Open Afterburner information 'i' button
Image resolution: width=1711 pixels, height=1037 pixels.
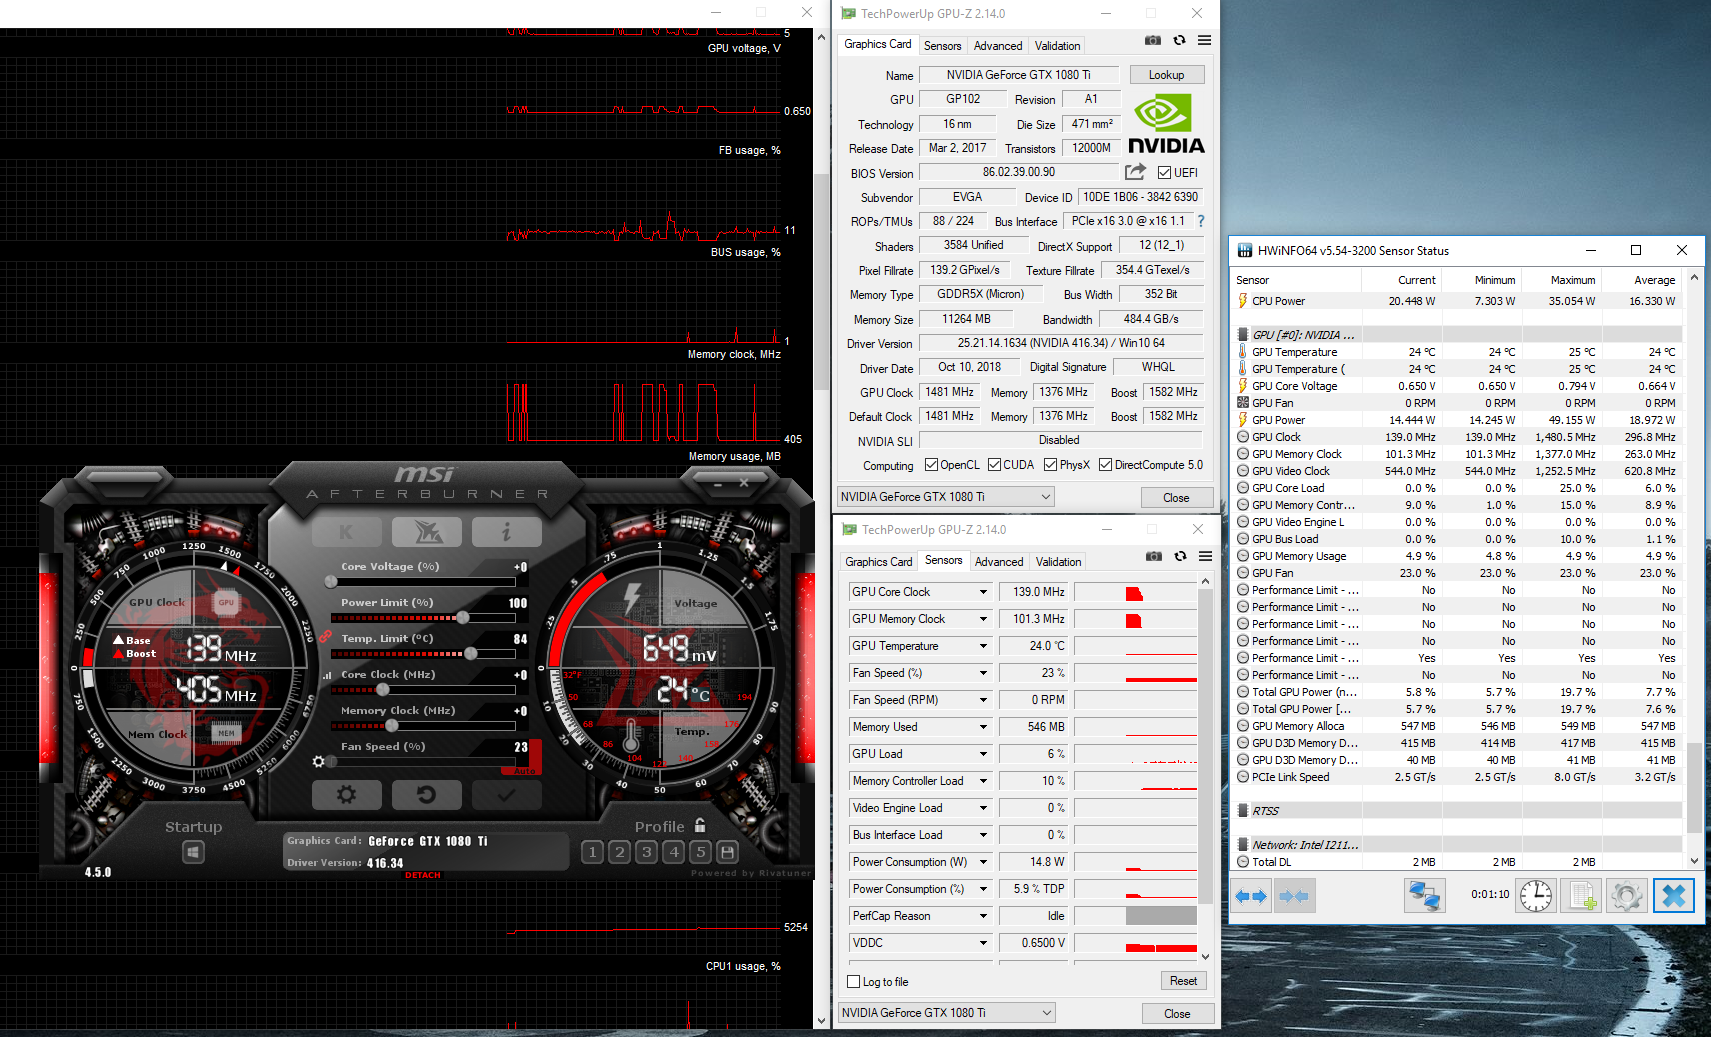[506, 532]
